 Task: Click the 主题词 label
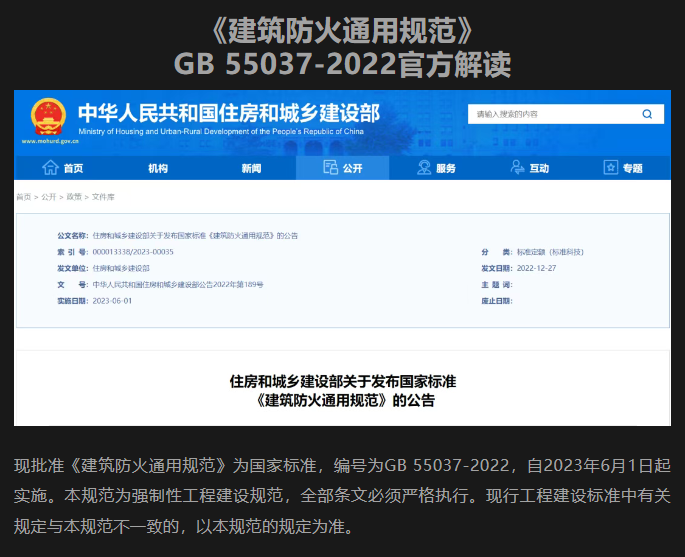pyautogui.click(x=497, y=285)
